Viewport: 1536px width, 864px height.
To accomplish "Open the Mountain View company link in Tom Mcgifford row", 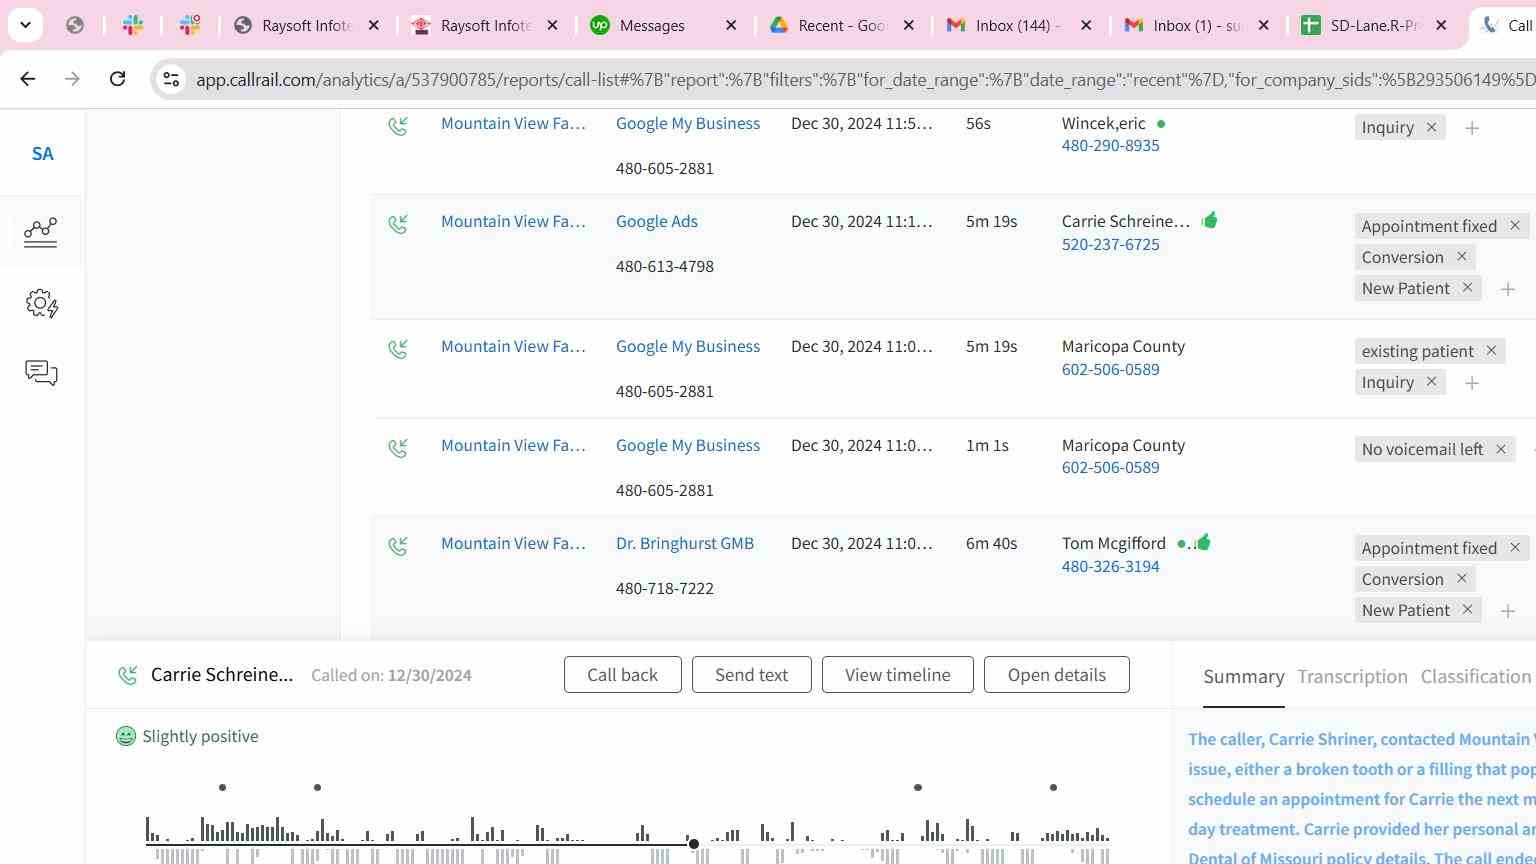I will point(513,544).
